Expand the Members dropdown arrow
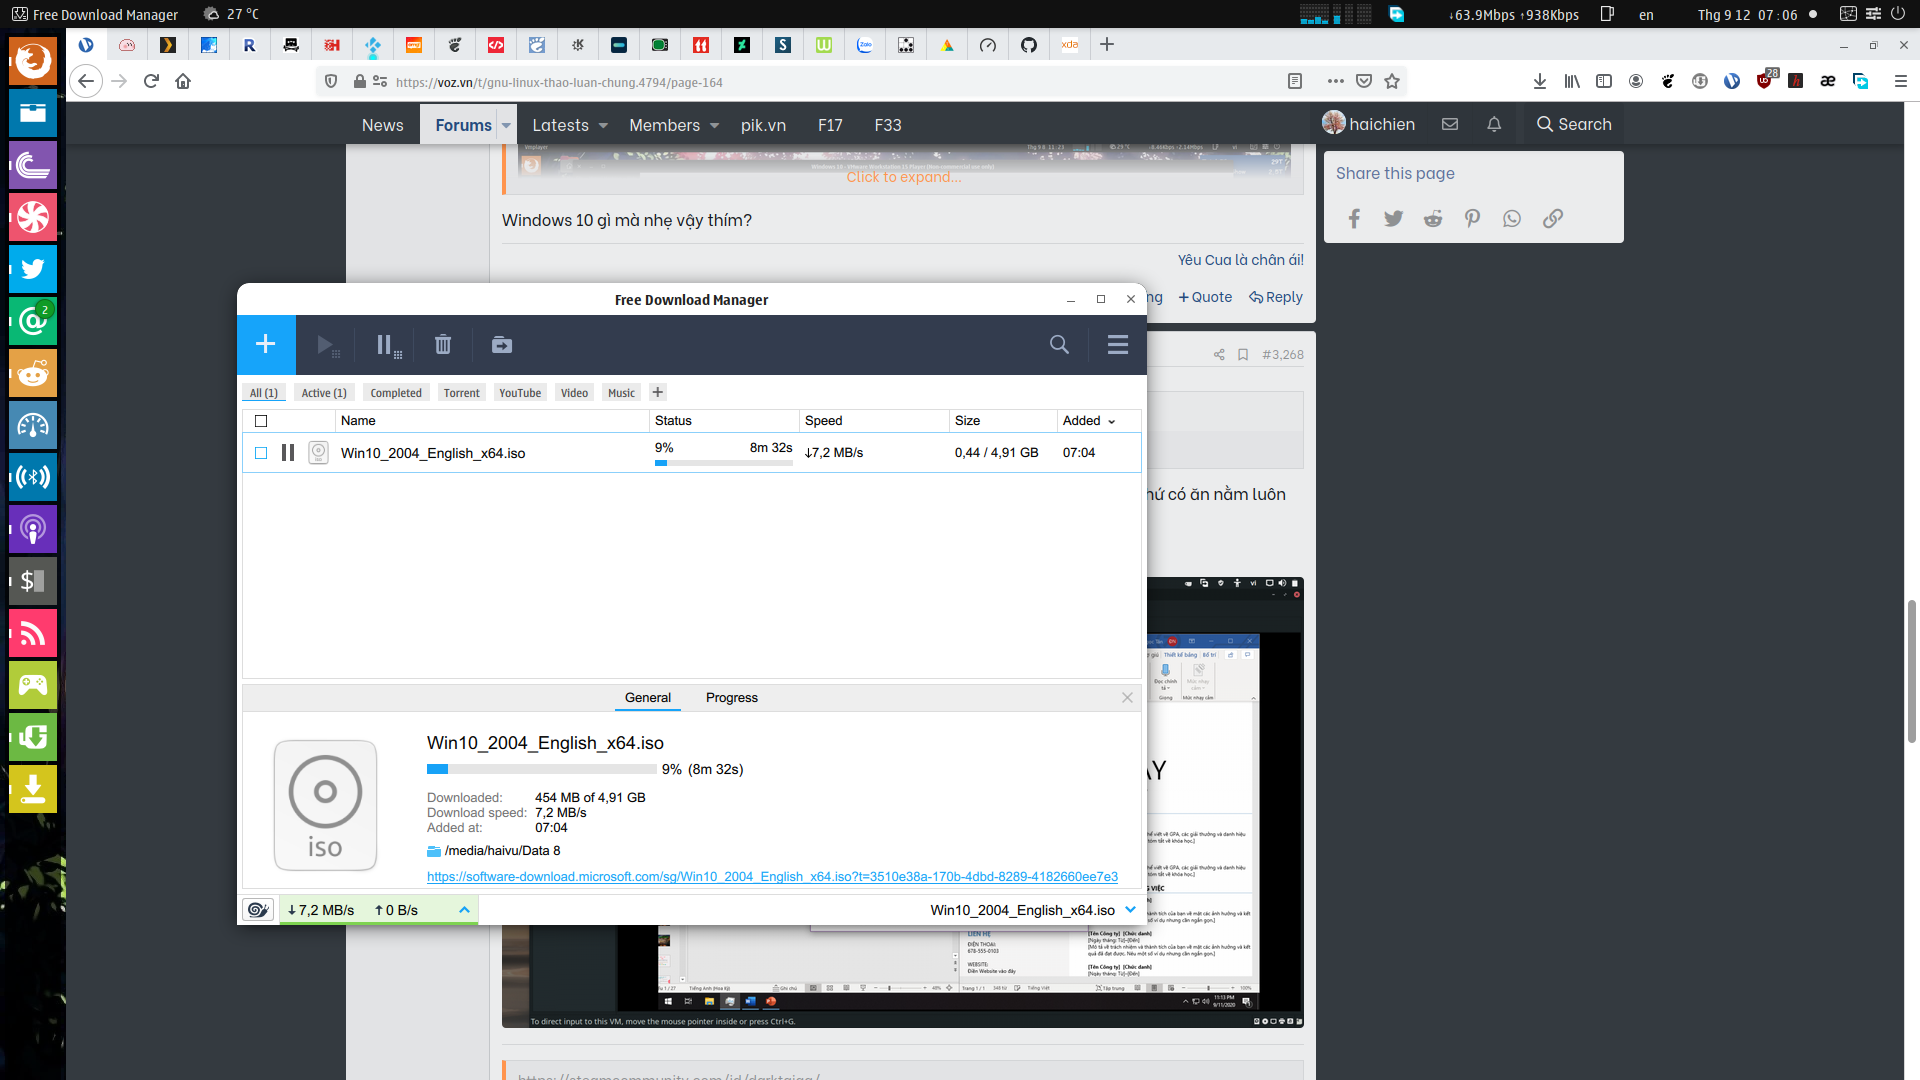This screenshot has width=1920, height=1080. 714,126
